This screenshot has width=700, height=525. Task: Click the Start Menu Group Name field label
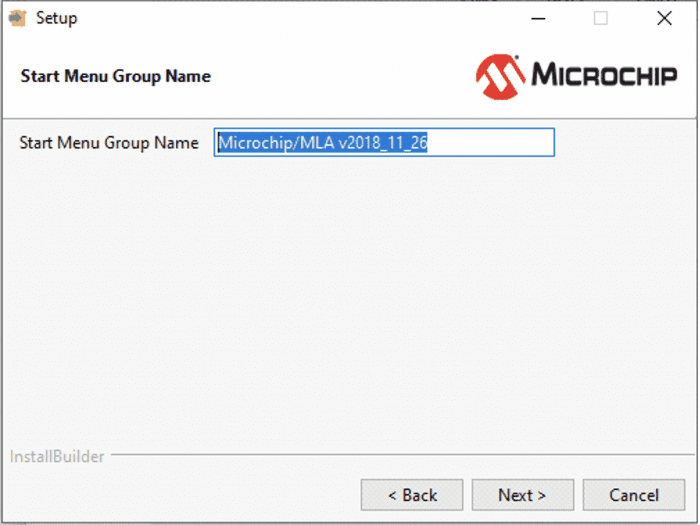(109, 143)
